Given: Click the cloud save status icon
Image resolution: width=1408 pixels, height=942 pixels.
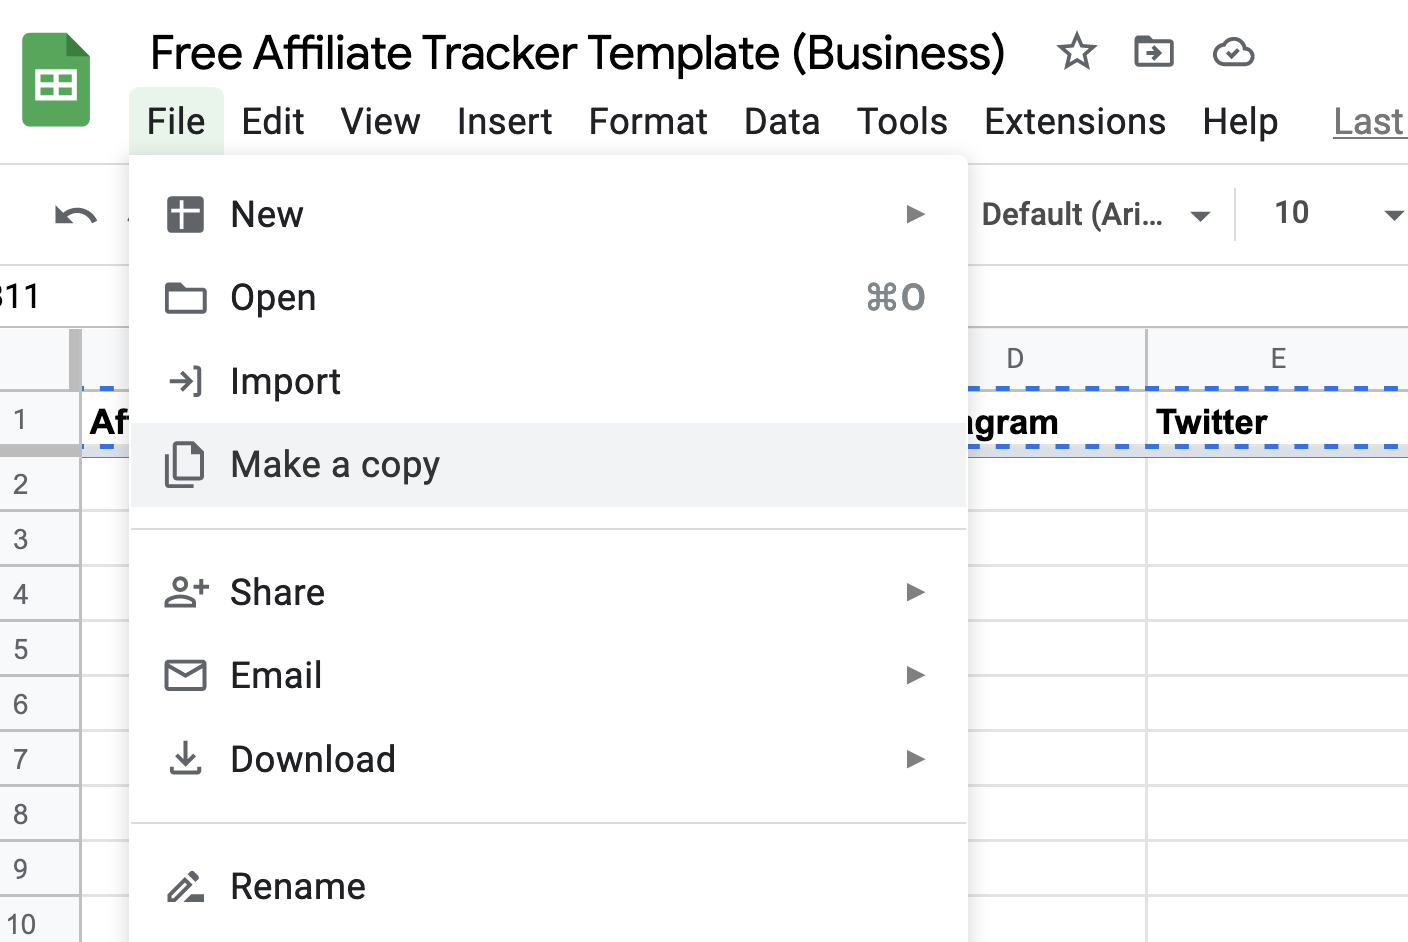Looking at the screenshot, I should 1233,52.
